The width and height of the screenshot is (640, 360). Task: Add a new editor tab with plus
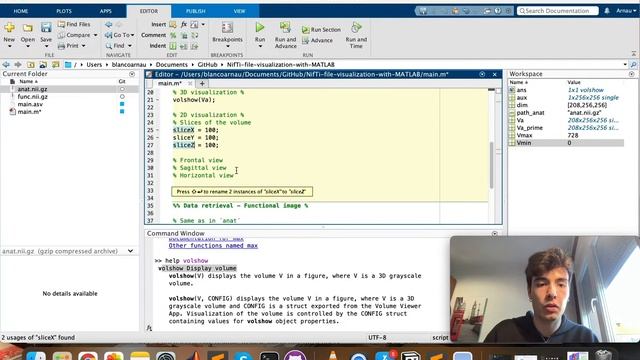(x=202, y=83)
